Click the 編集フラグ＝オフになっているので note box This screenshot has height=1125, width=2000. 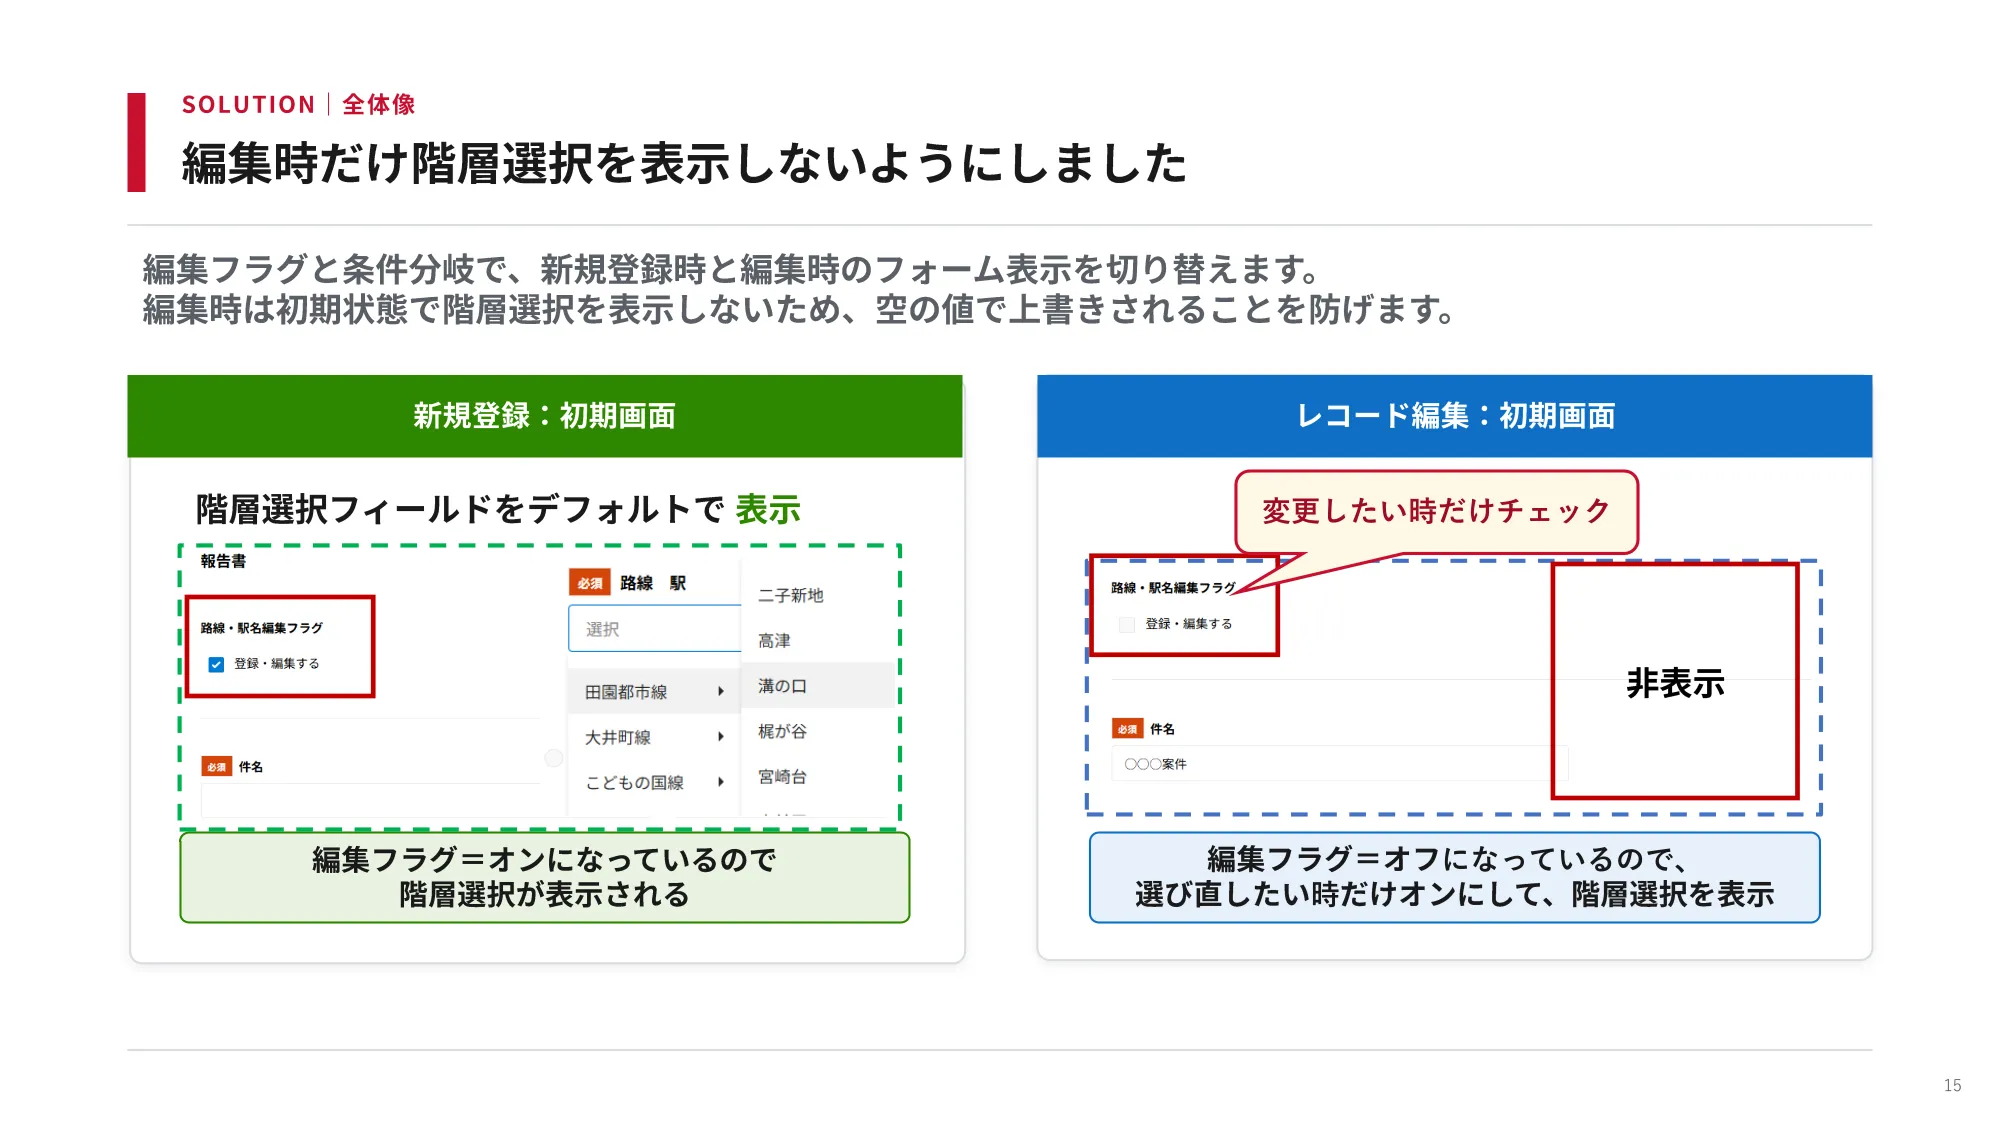(1454, 877)
